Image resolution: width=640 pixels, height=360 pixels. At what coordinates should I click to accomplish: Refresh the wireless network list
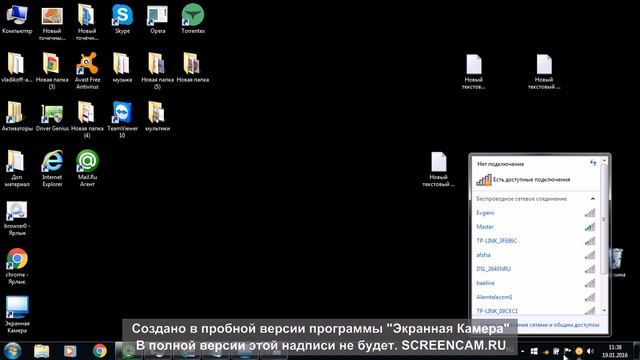point(593,163)
